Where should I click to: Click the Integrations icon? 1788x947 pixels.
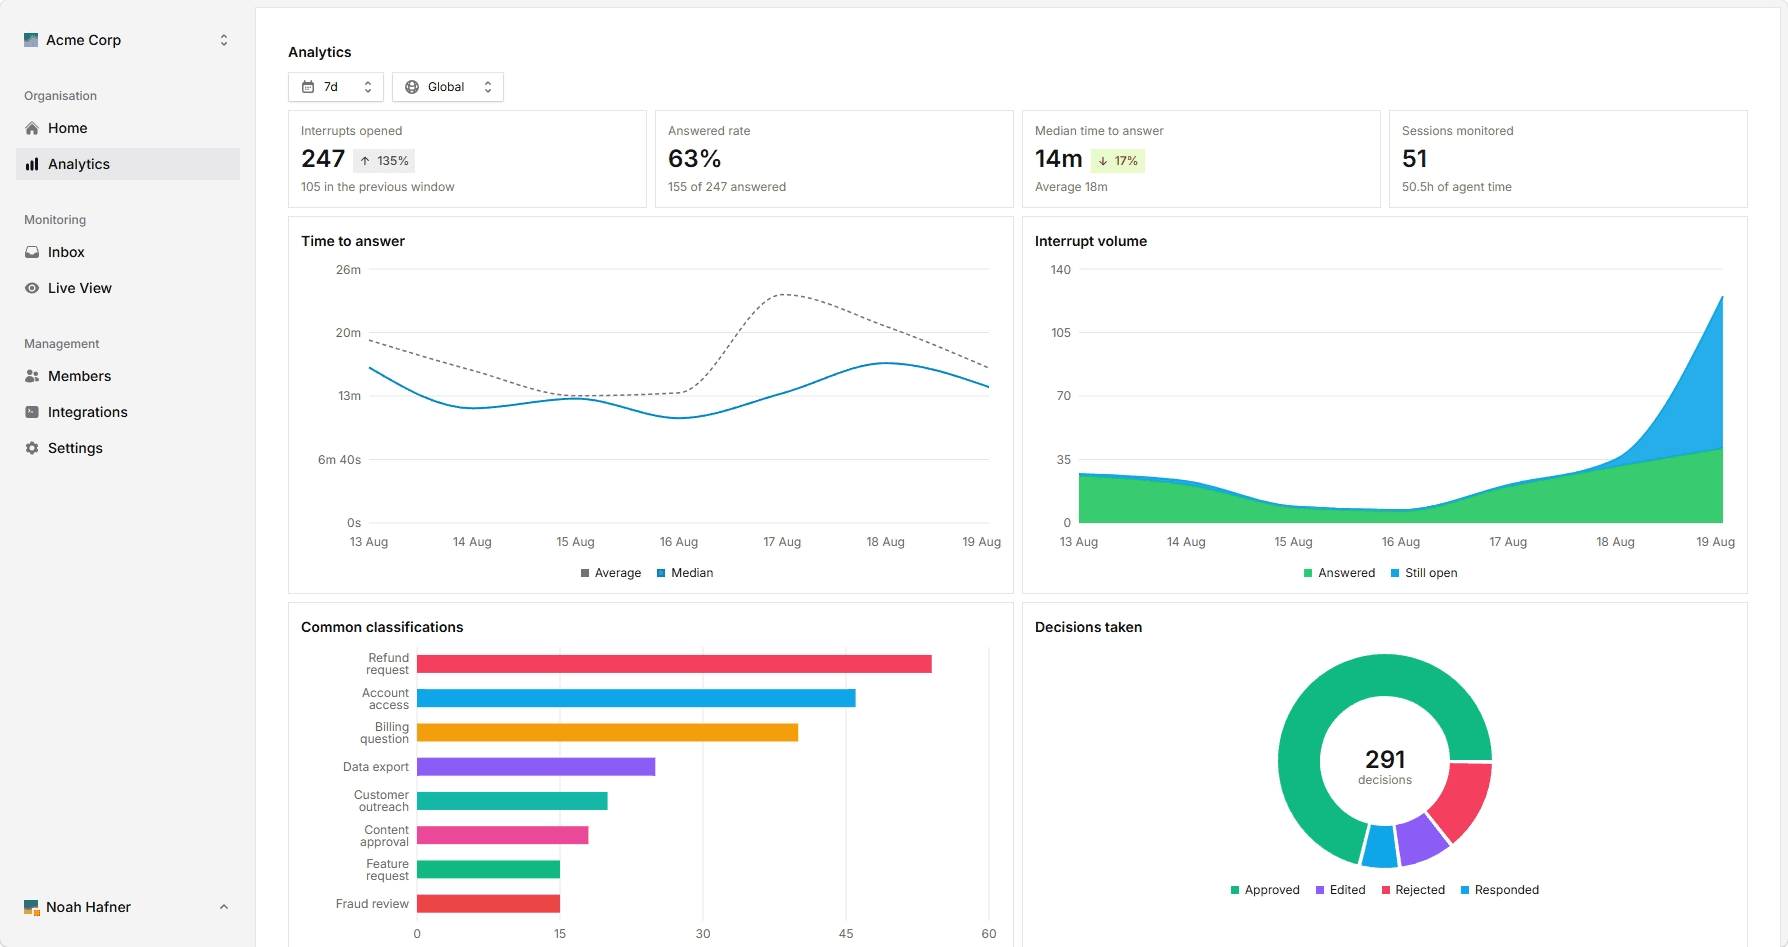[x=32, y=412]
